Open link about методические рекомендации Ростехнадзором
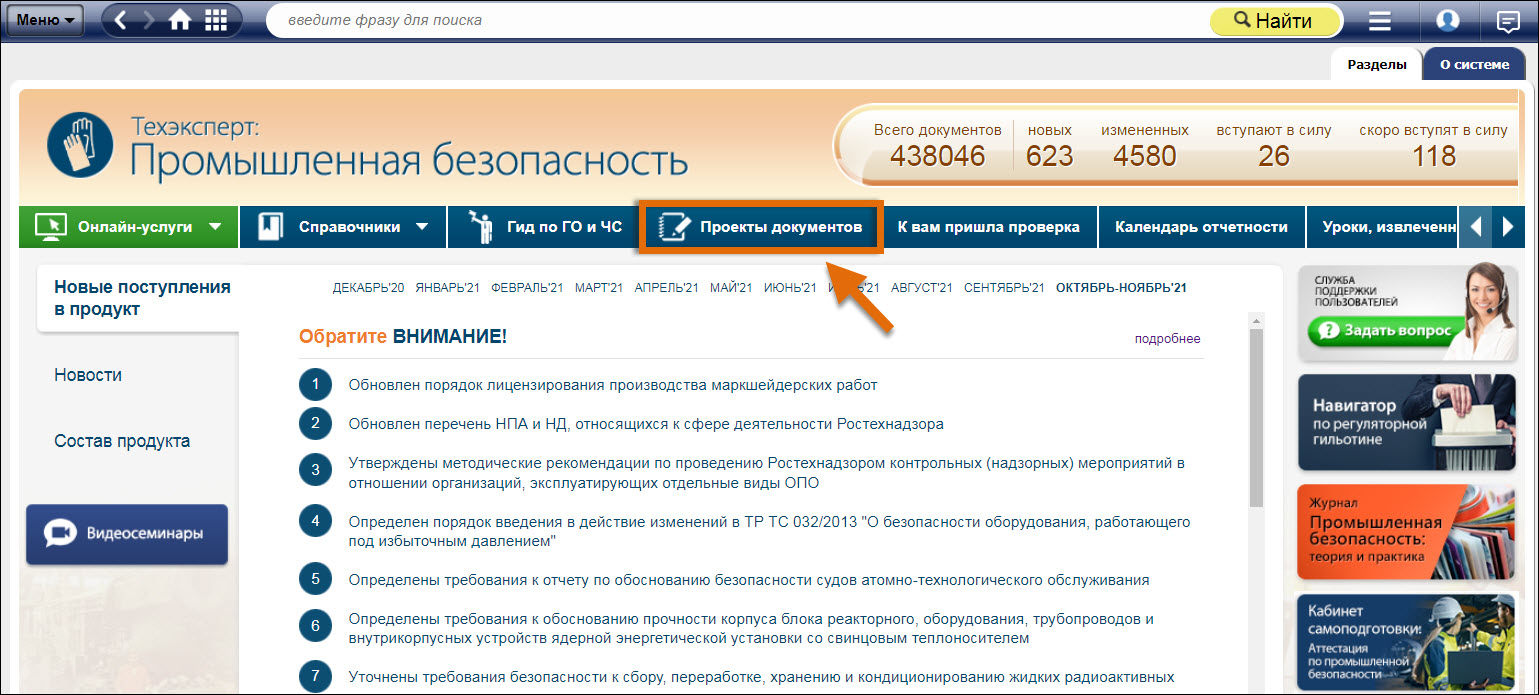 (x=767, y=473)
